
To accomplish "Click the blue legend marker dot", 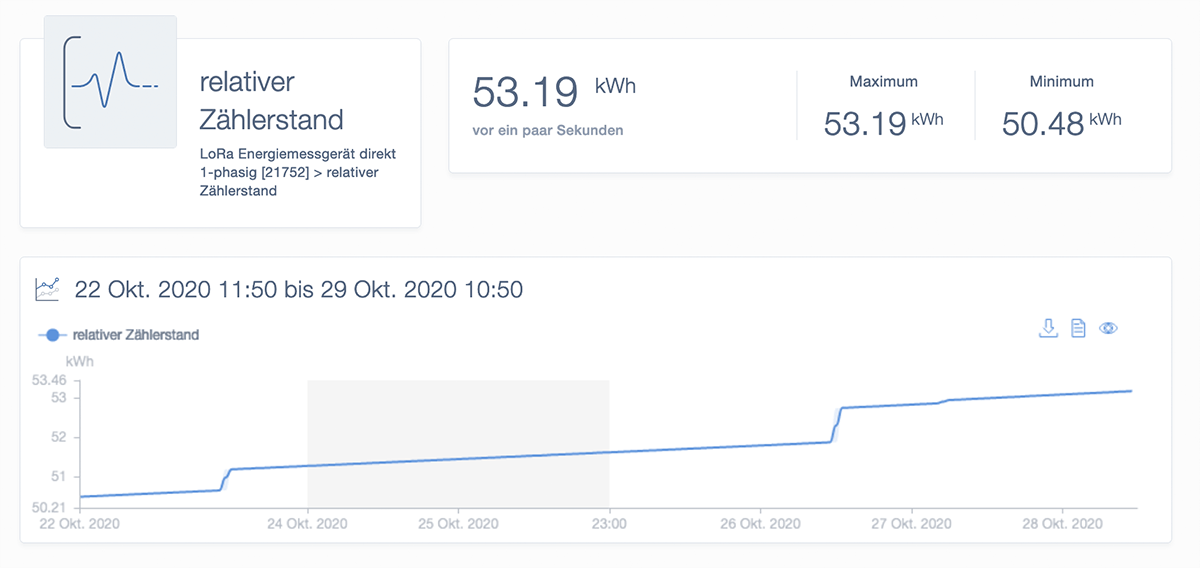I will coord(52,335).
